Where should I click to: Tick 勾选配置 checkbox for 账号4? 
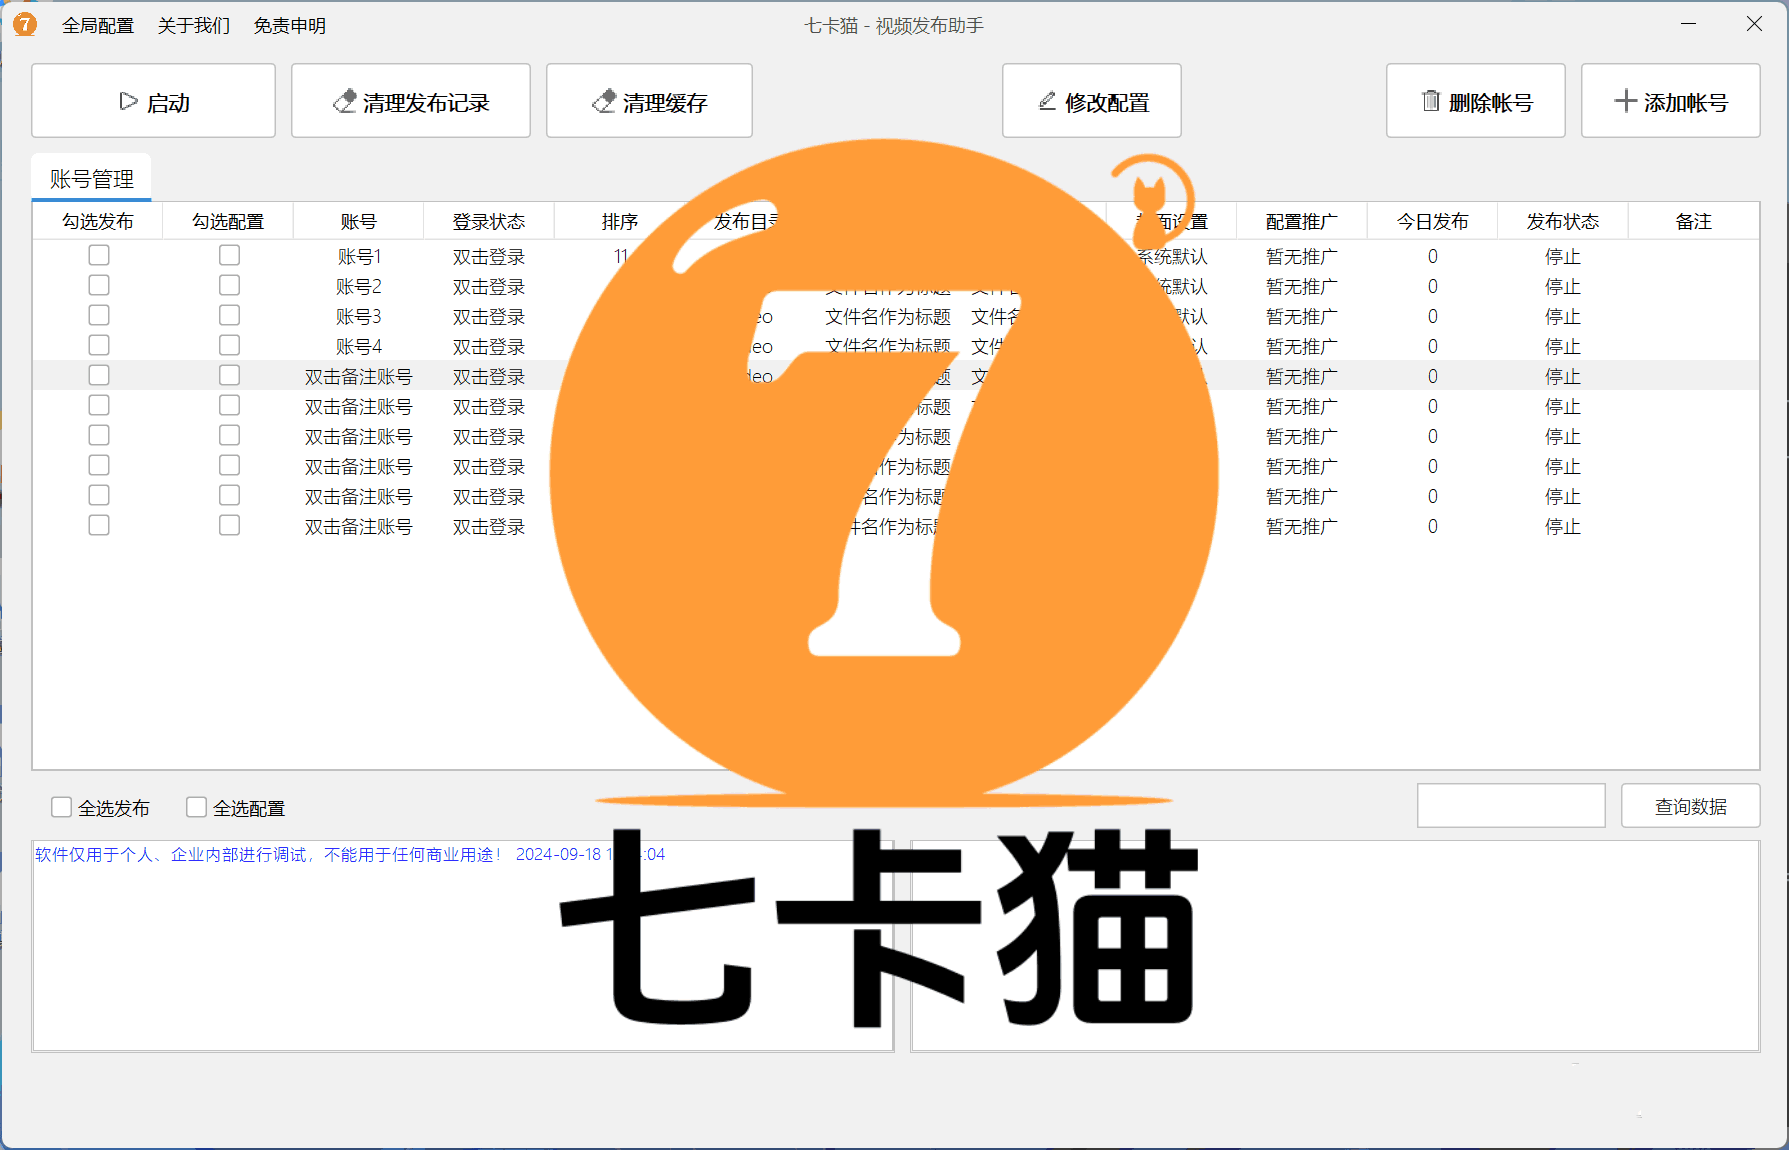pyautogui.click(x=230, y=346)
